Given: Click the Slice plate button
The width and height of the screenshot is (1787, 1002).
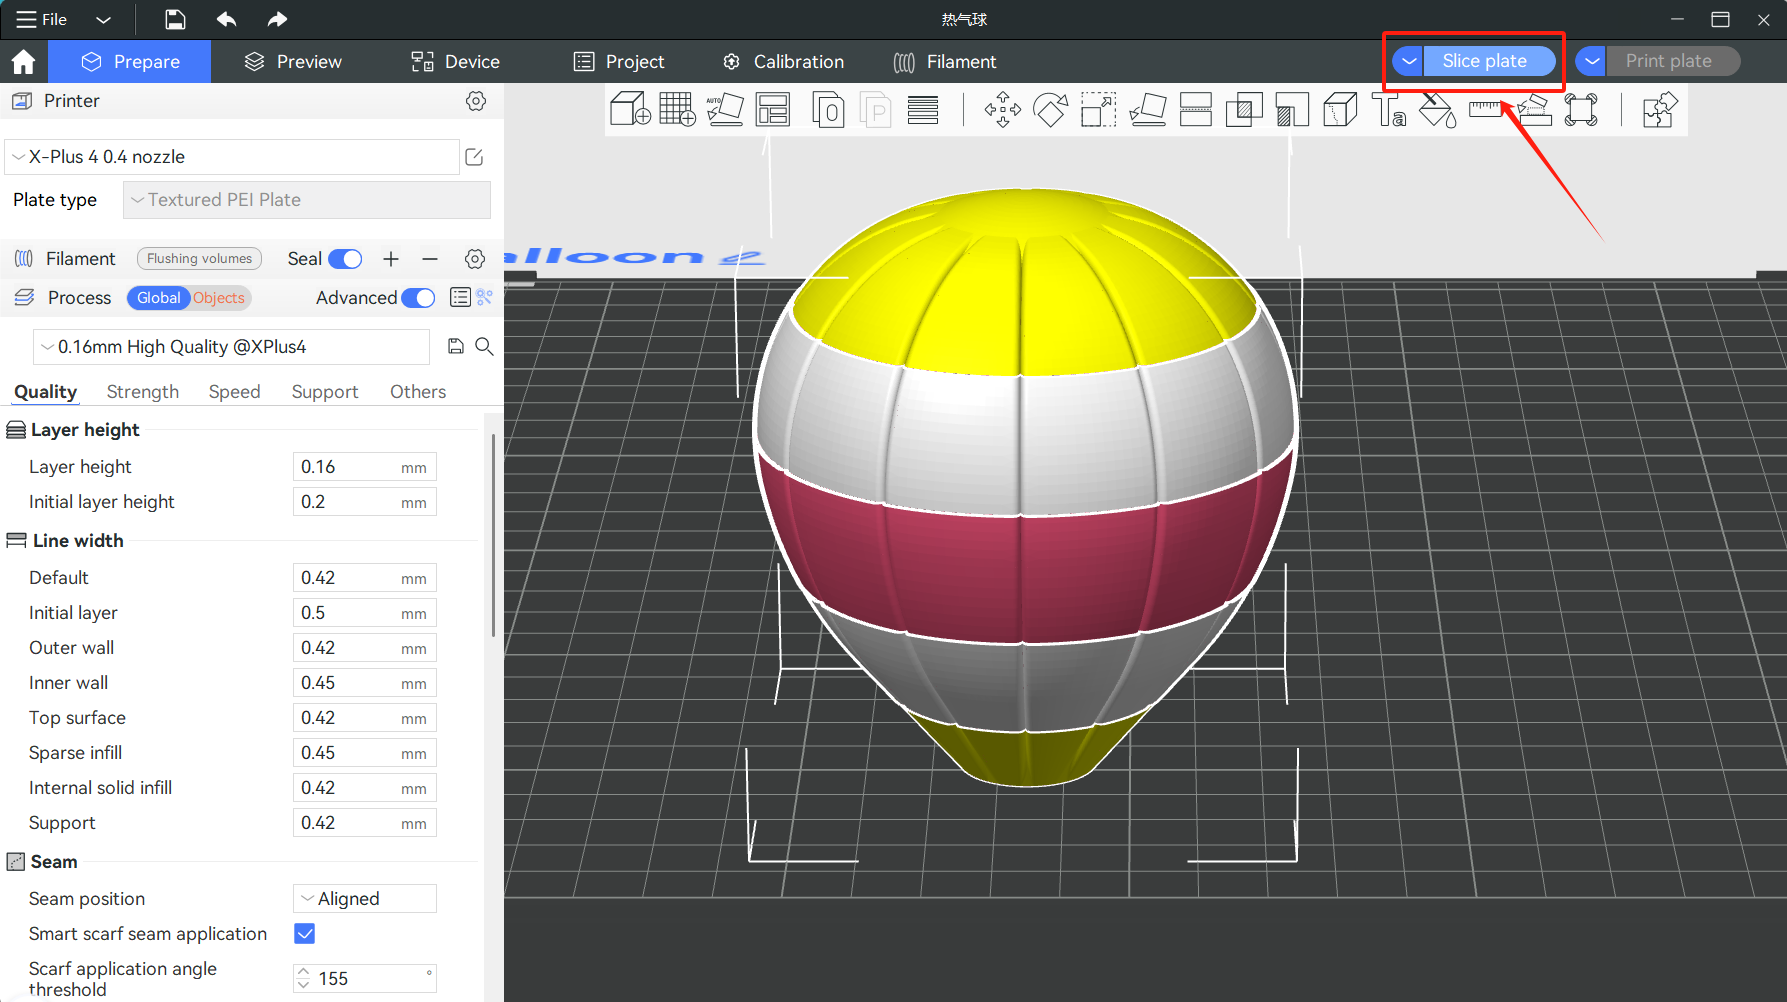Looking at the screenshot, I should coord(1490,61).
